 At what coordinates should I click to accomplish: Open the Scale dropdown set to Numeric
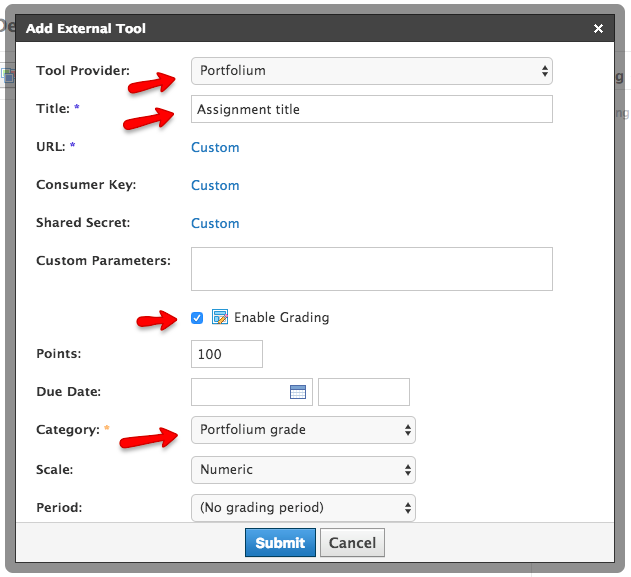303,470
